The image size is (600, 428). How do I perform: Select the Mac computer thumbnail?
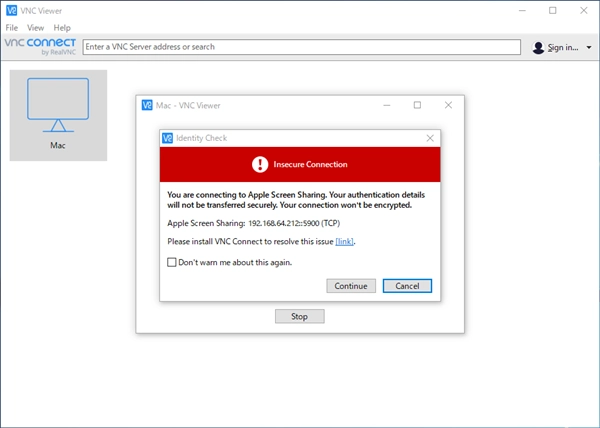[x=58, y=115]
